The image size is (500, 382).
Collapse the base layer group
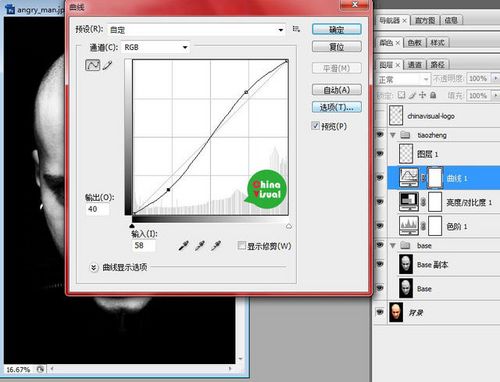point(393,246)
